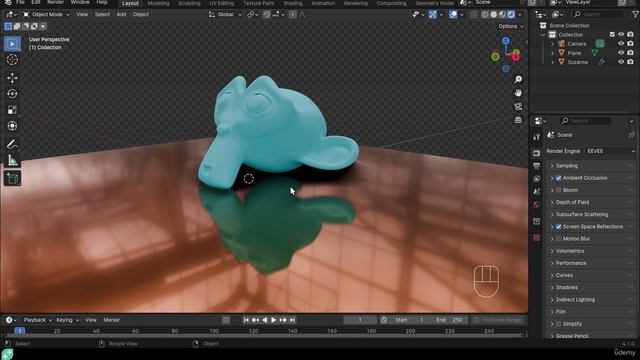The height and width of the screenshot is (360, 640).
Task: Jump to the last frame
Action: tap(292, 320)
